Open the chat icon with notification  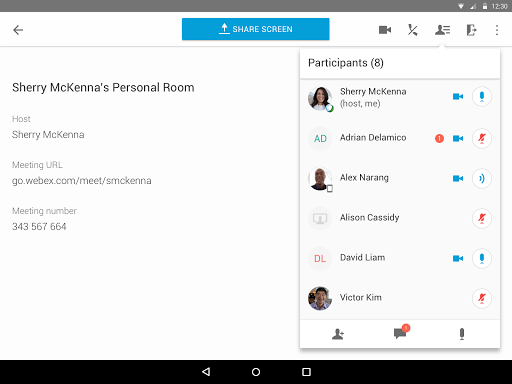pos(401,332)
